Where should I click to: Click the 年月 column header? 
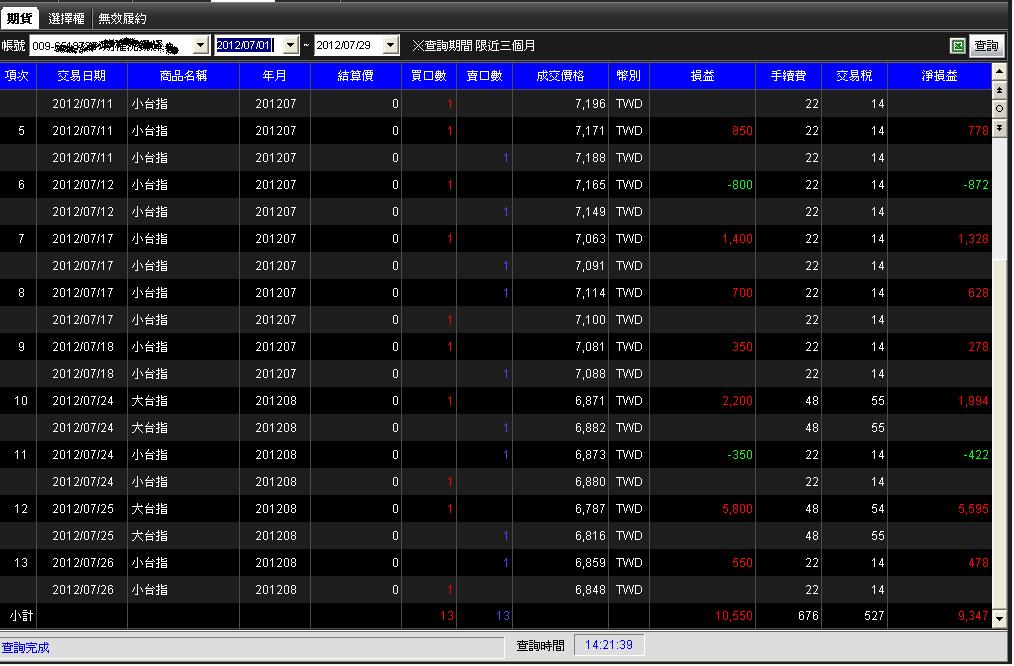[275, 76]
